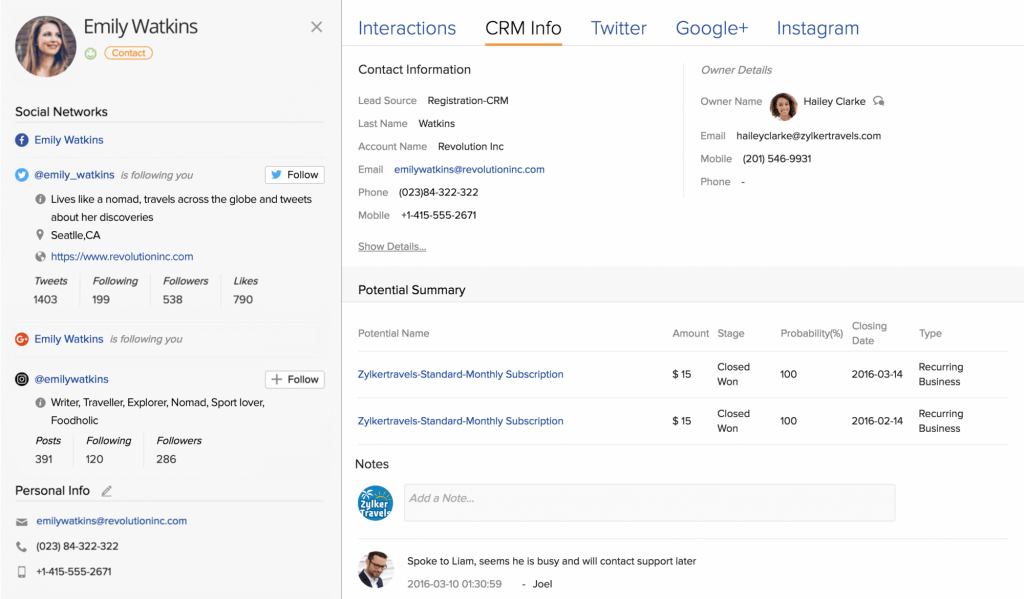Open the Twitter tab
Viewport: 1024px width, 599px height.
click(618, 29)
